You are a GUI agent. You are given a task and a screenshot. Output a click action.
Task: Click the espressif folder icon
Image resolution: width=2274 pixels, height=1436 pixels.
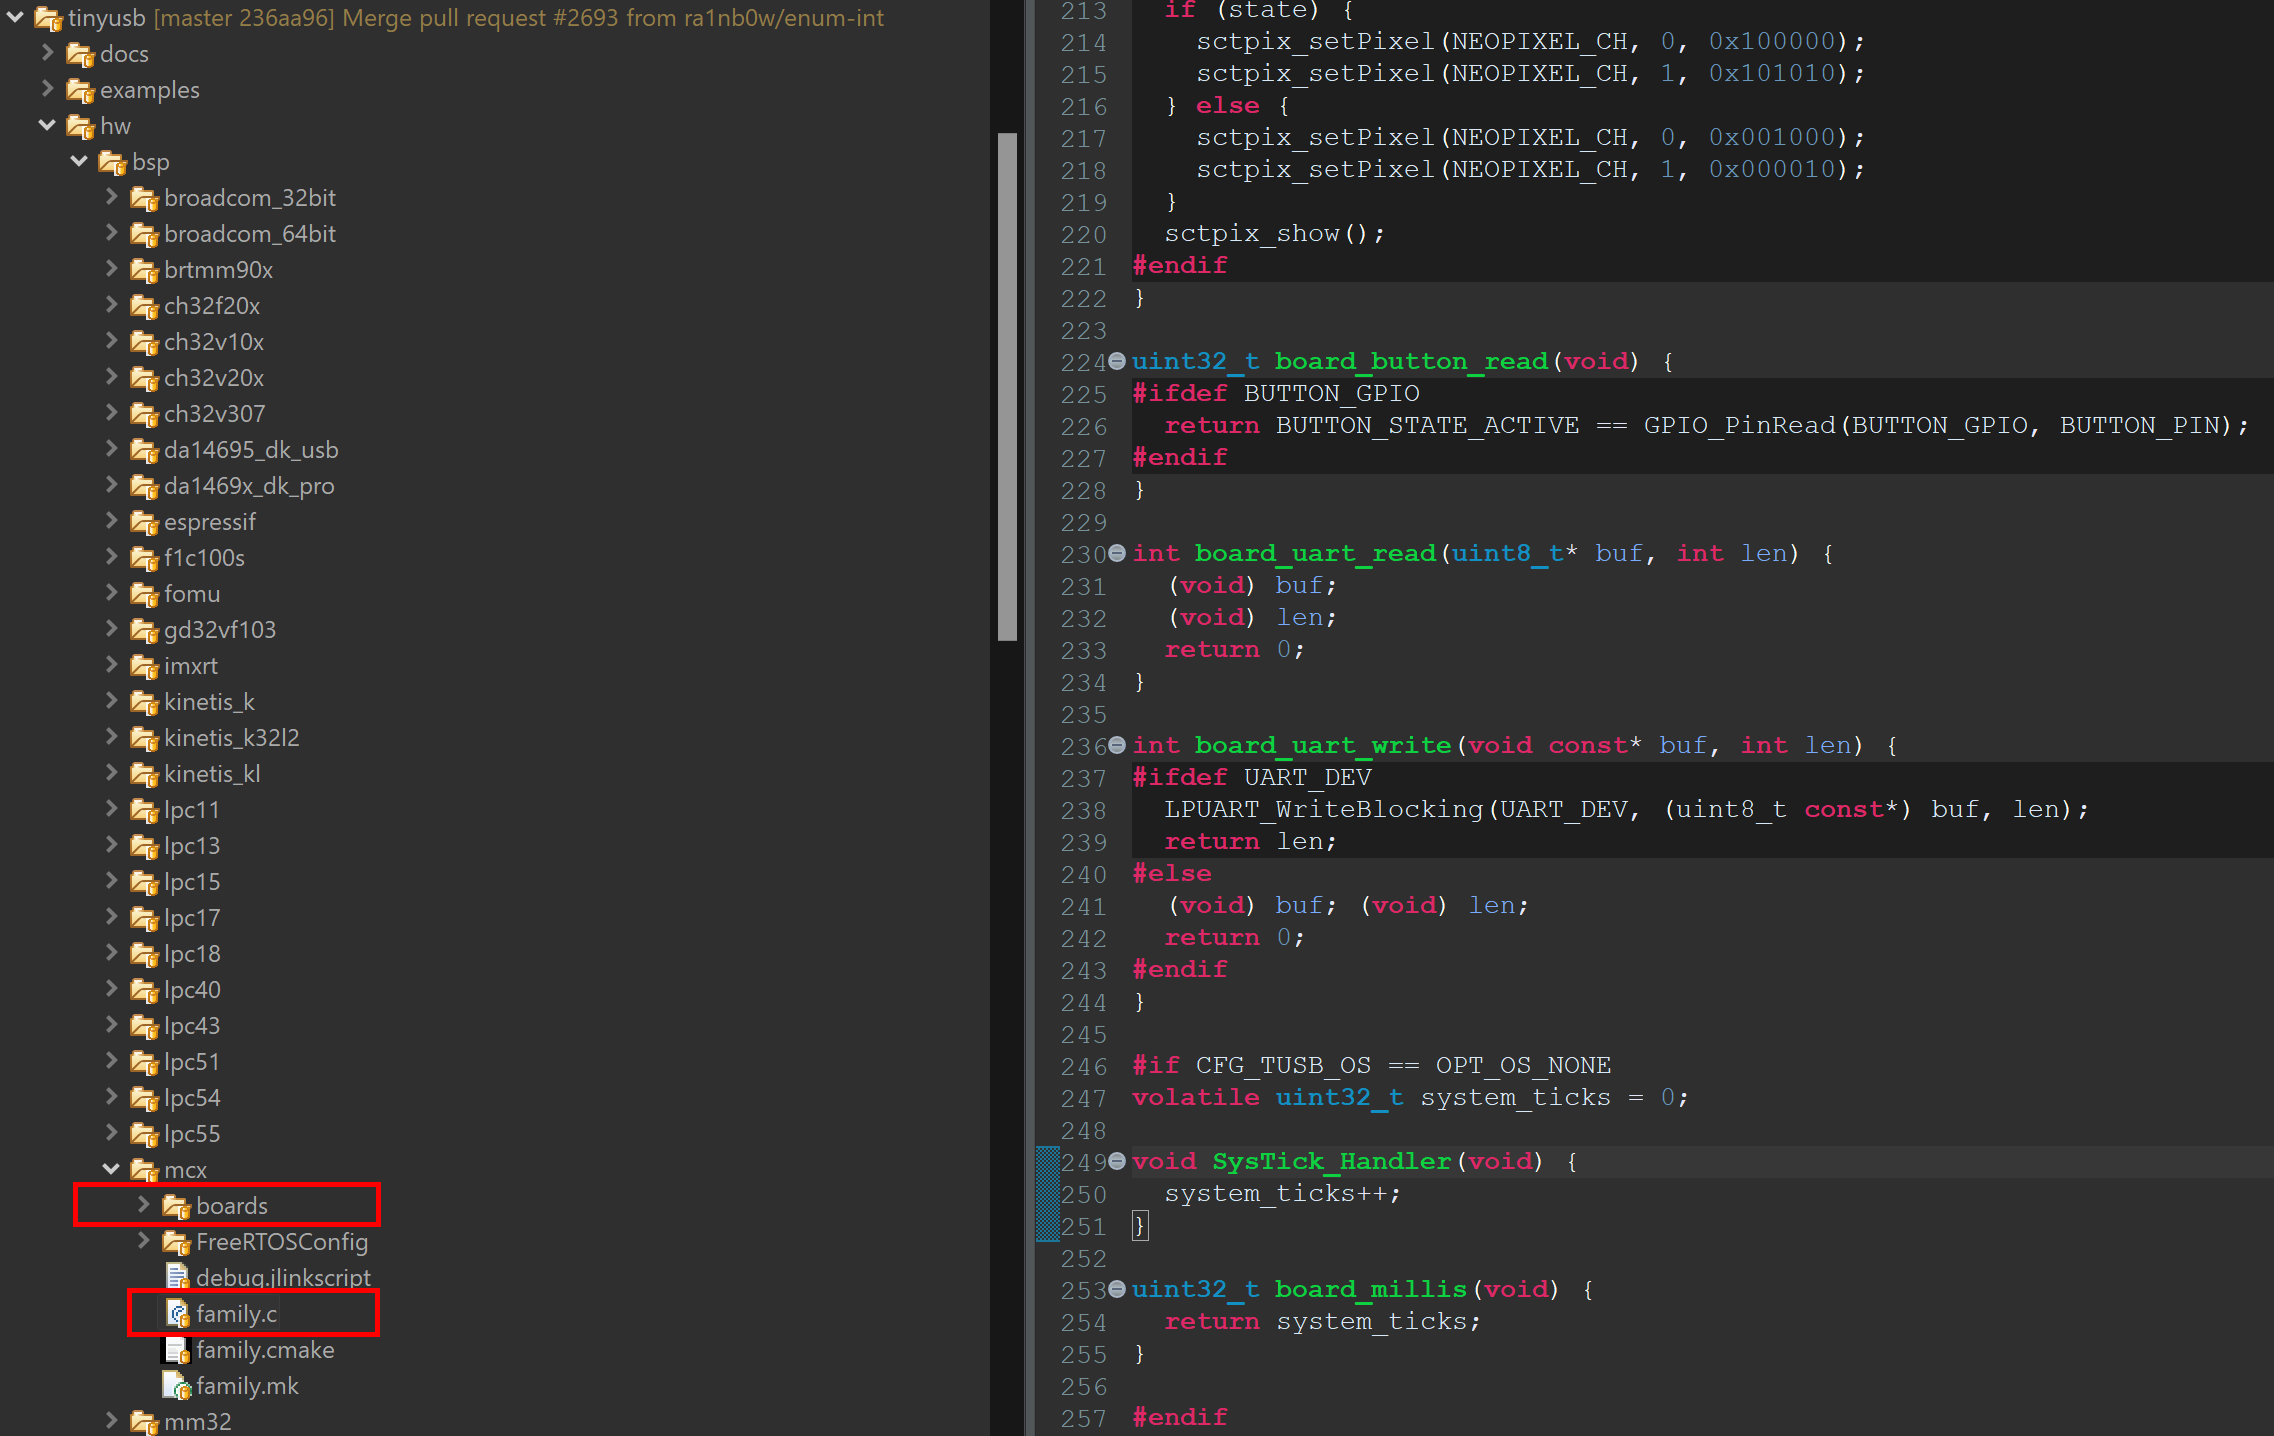pos(144,522)
